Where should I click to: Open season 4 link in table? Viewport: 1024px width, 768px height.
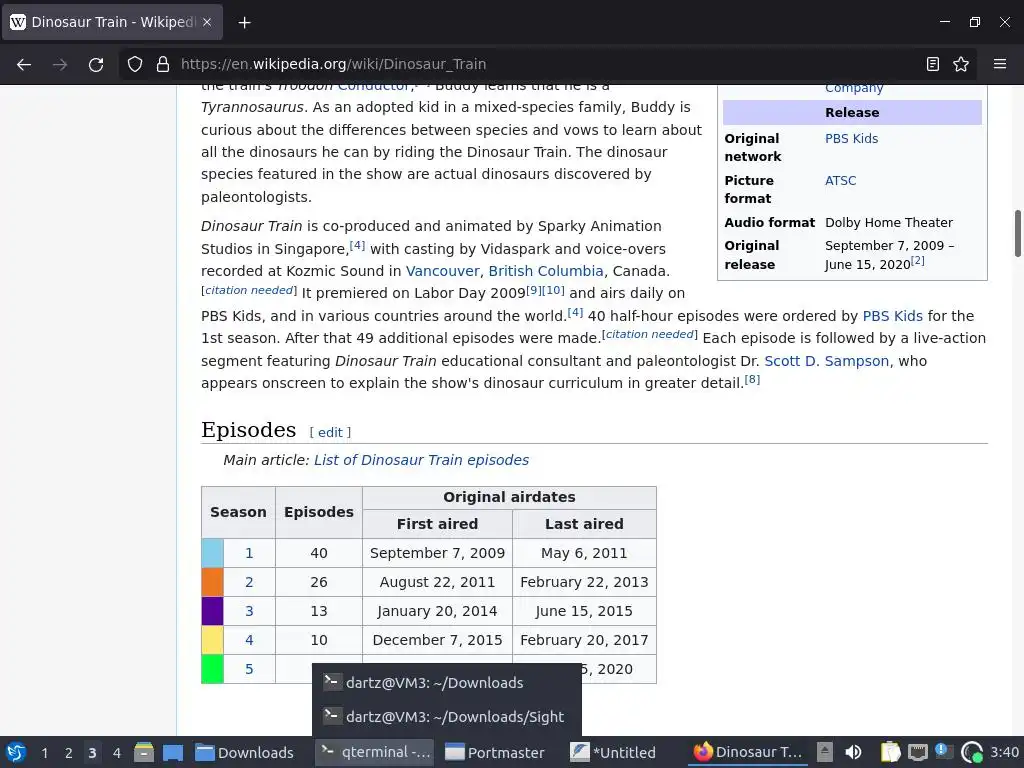pyautogui.click(x=249, y=640)
